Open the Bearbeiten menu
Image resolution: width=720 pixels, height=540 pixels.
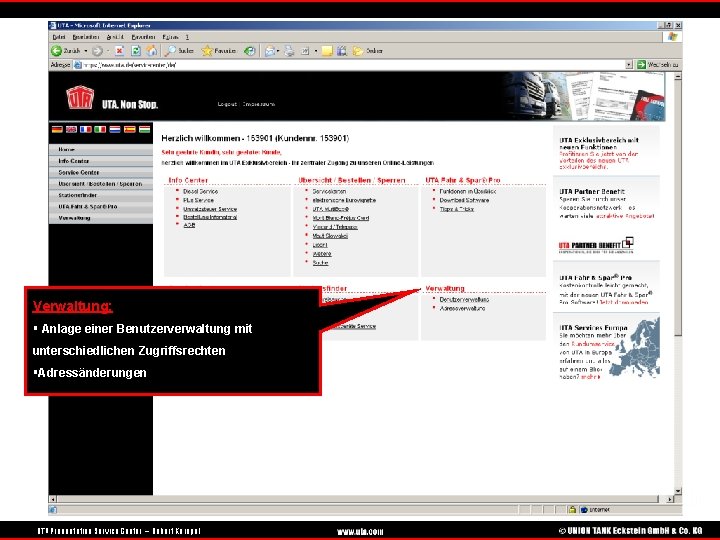click(x=85, y=37)
